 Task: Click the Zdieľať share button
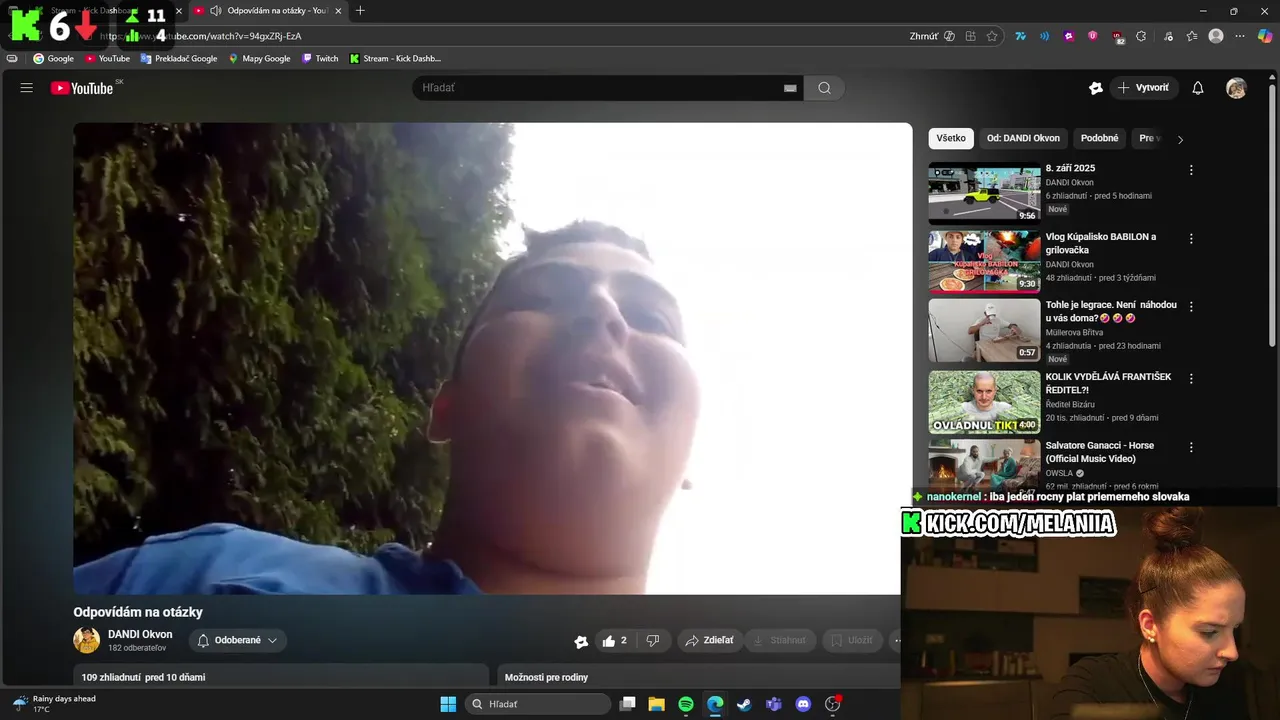tap(709, 641)
